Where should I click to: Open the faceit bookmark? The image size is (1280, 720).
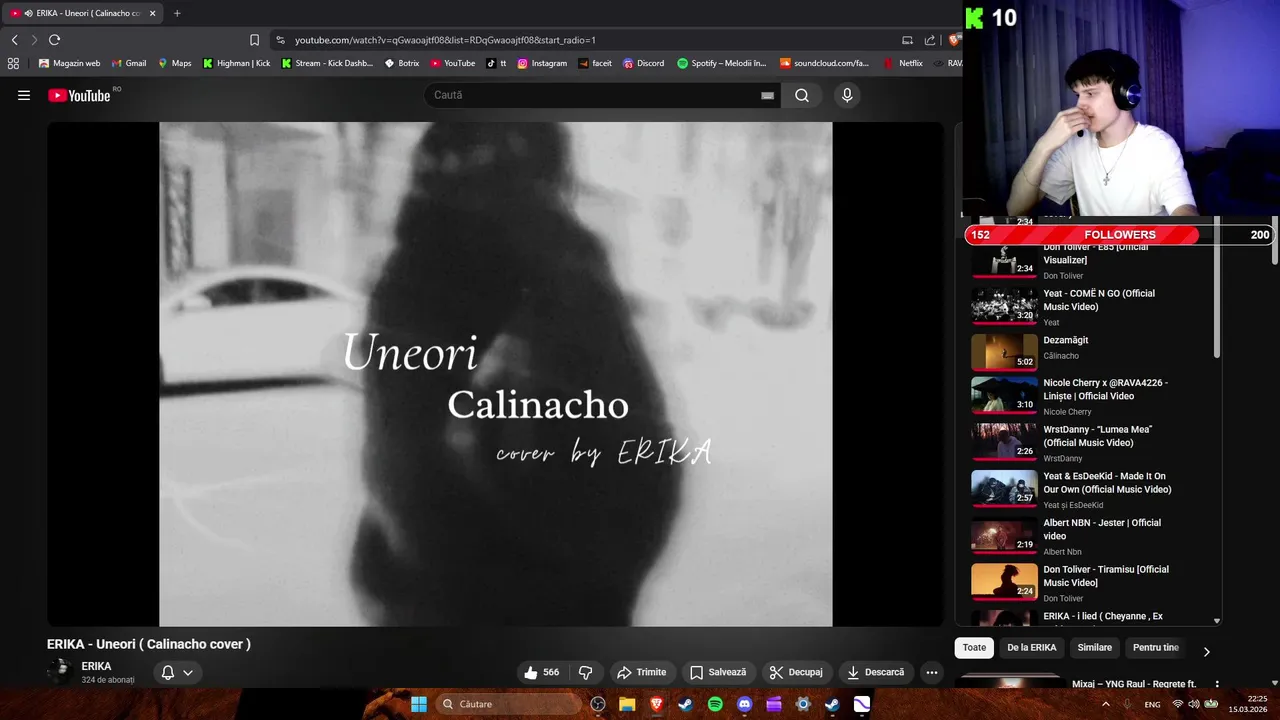(x=595, y=63)
